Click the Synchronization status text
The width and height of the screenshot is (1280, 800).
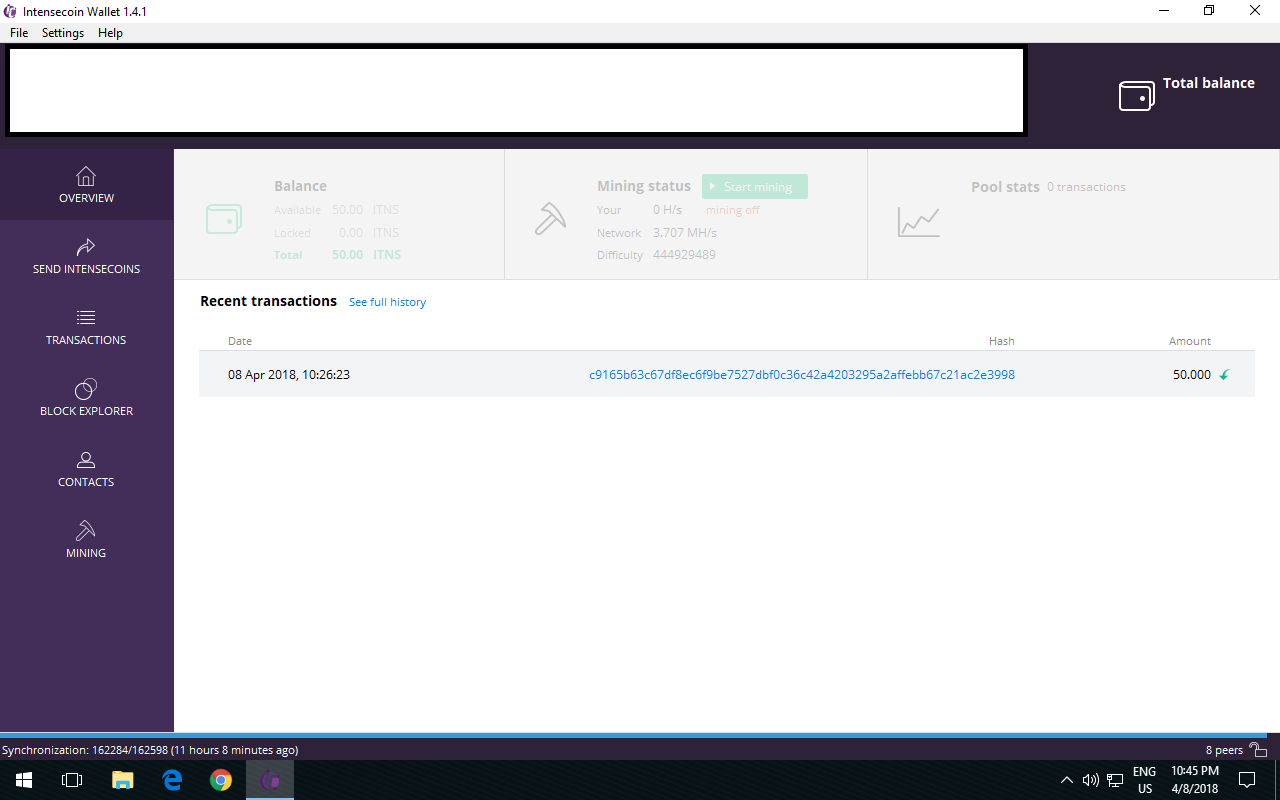(x=150, y=750)
